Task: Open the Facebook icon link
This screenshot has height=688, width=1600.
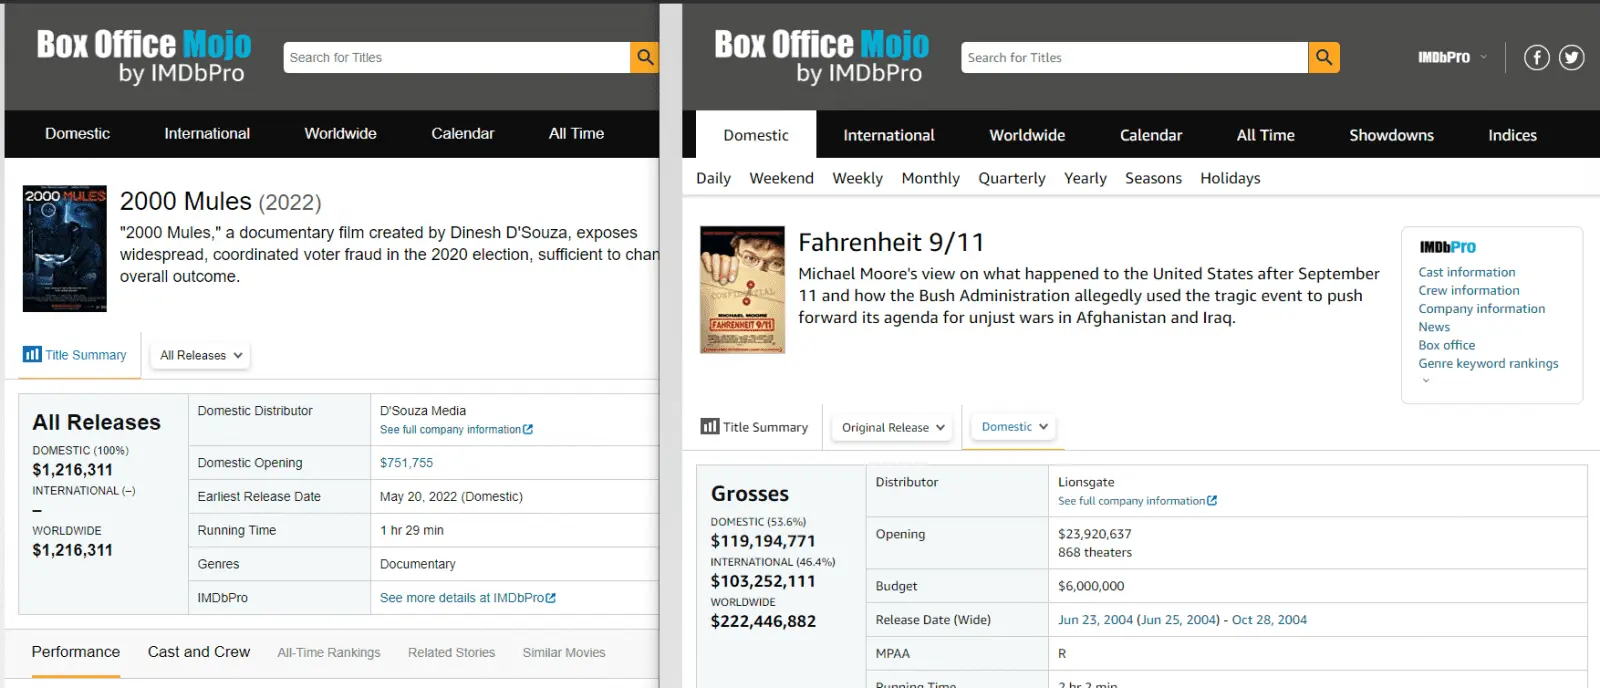Action: [x=1537, y=58]
